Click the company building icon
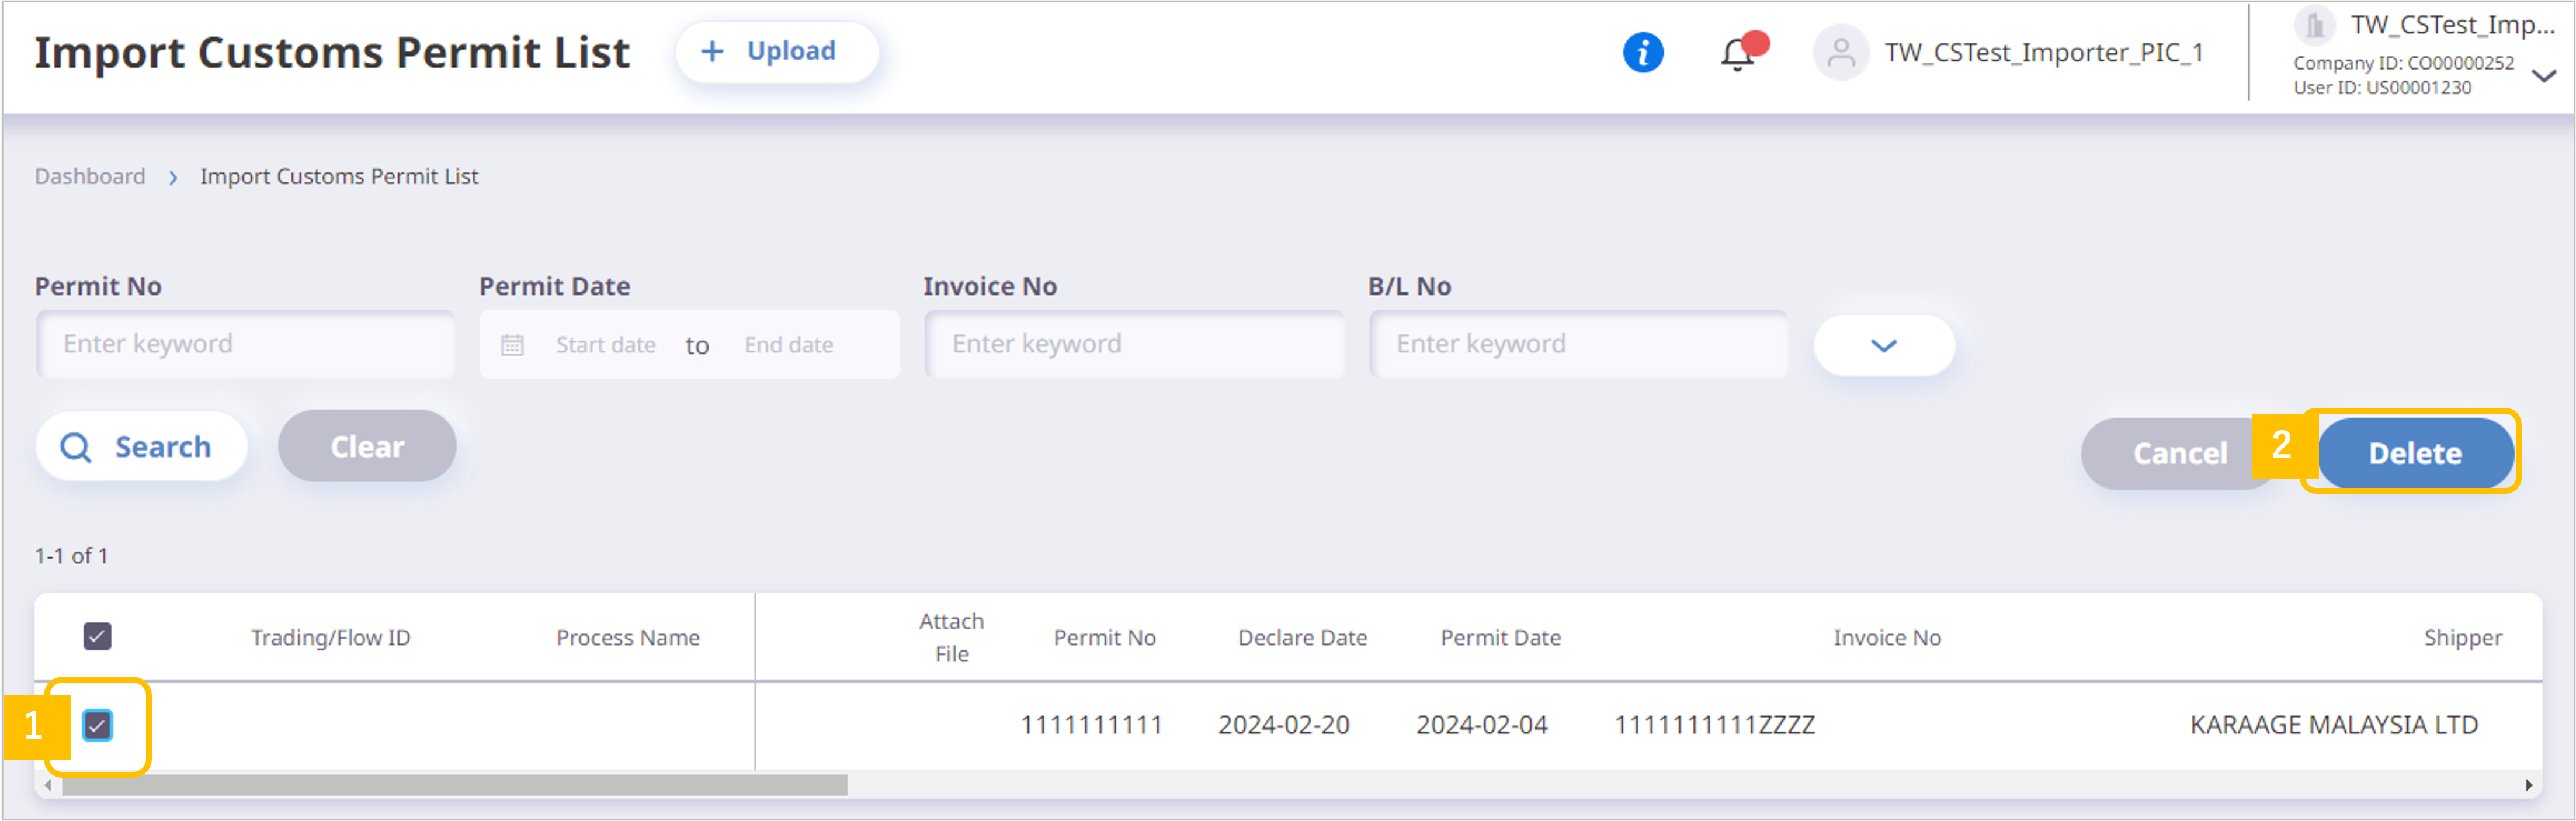Image resolution: width=2576 pixels, height=821 pixels. coord(2314,25)
